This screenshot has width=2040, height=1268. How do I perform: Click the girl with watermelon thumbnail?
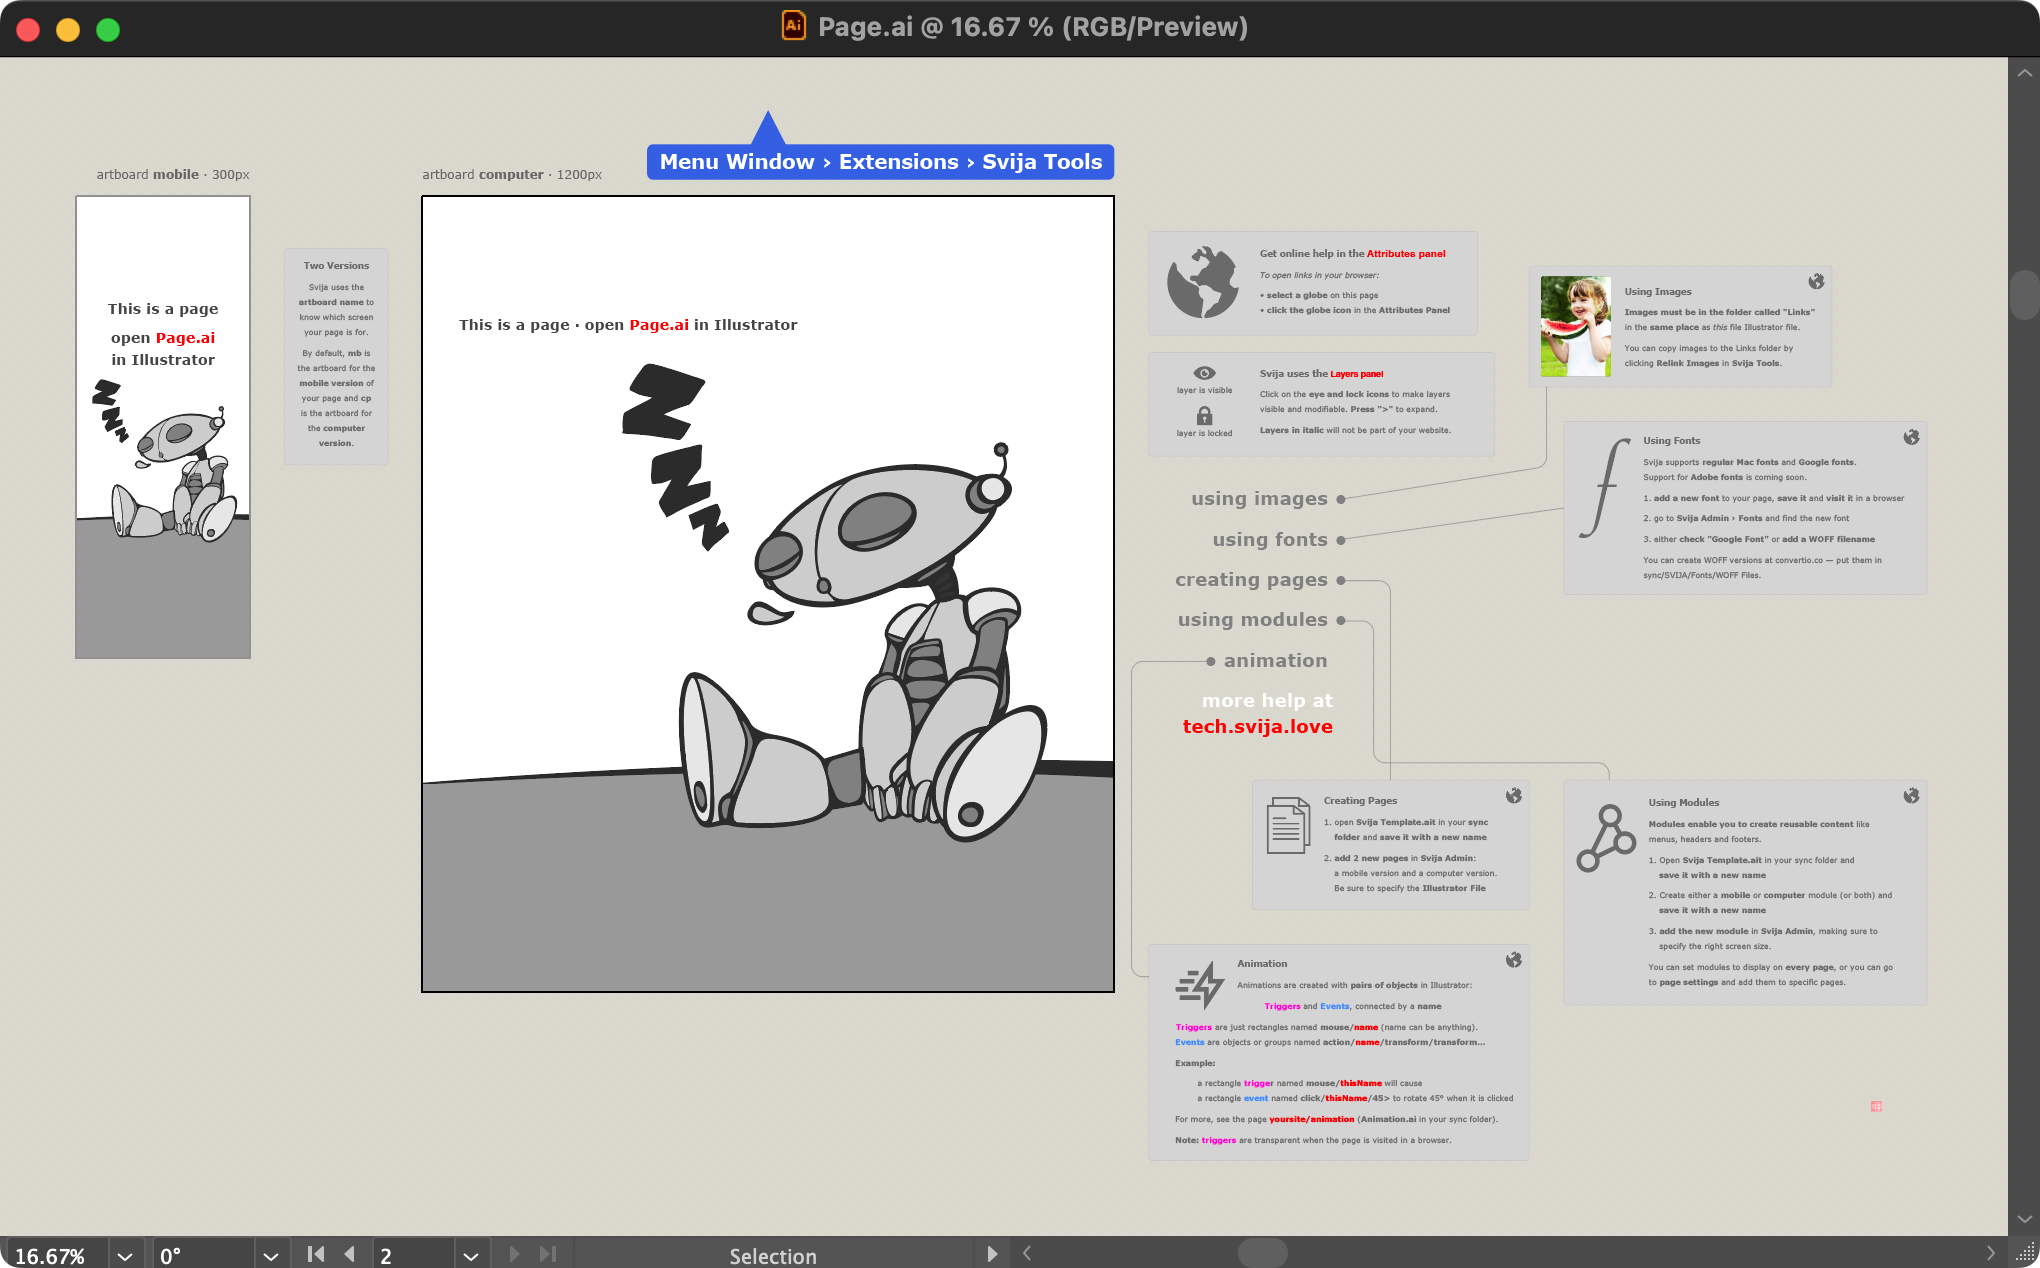click(1575, 326)
